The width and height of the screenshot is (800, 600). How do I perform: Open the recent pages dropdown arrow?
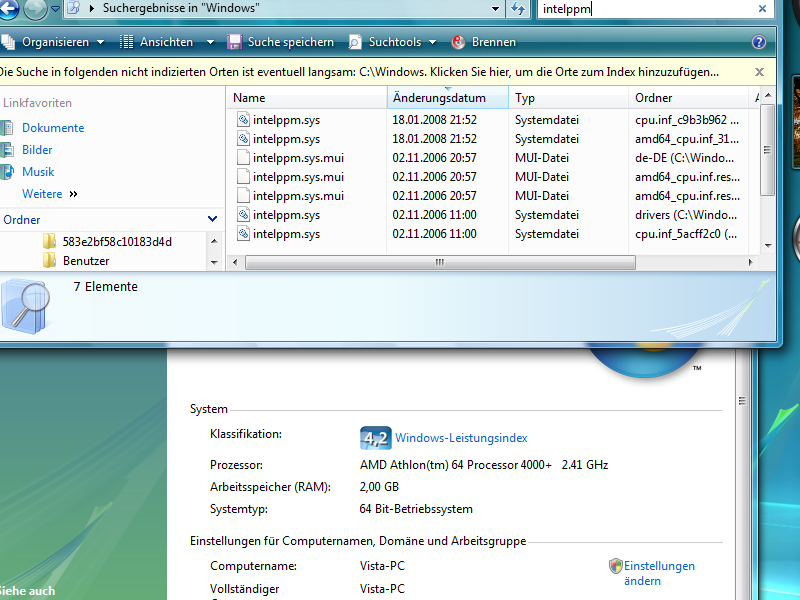[x=56, y=8]
